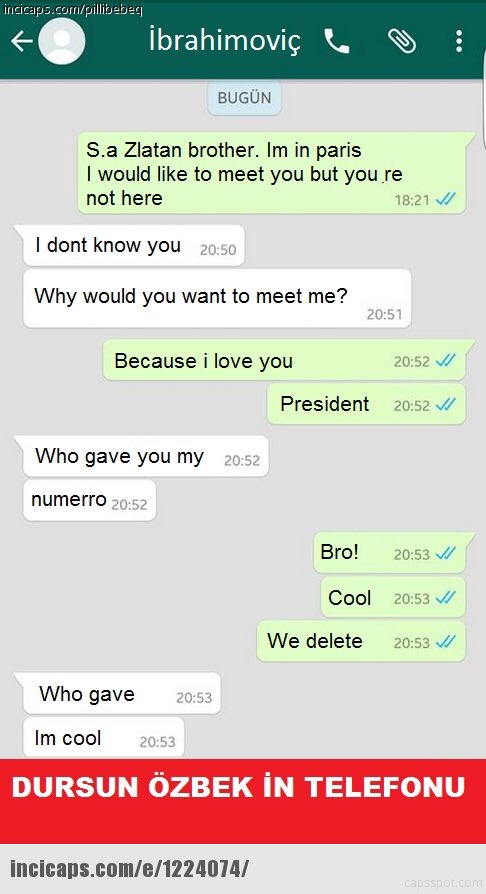Tap the 'numerro' message bubble

coord(90,500)
